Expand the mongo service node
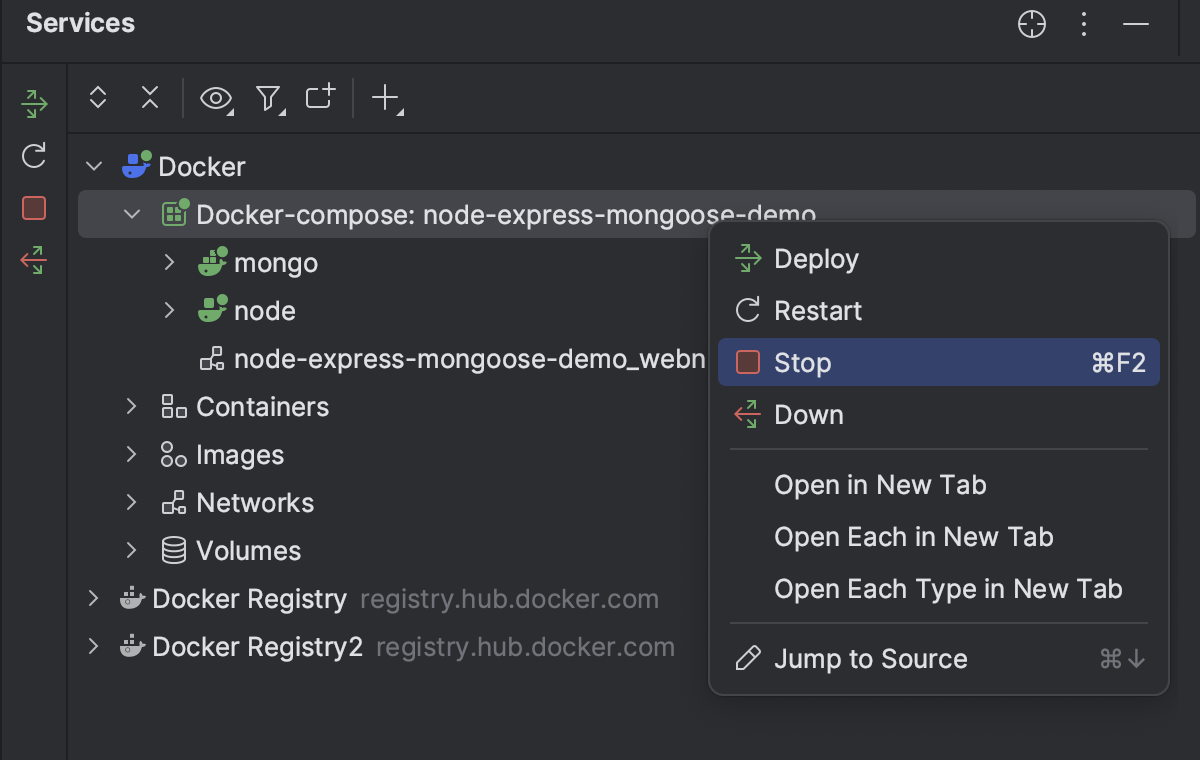This screenshot has height=760, width=1200. click(x=170, y=263)
